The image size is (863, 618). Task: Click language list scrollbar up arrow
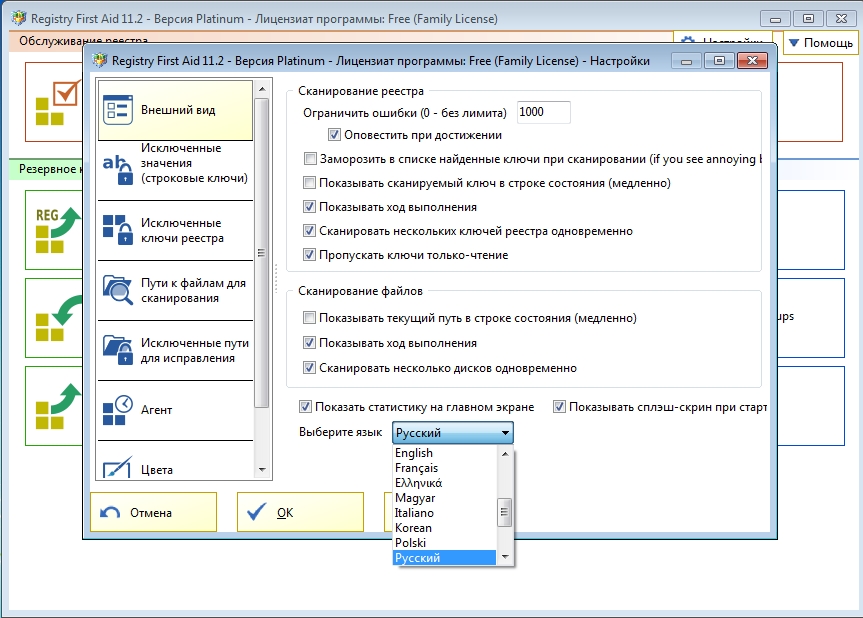click(x=505, y=453)
